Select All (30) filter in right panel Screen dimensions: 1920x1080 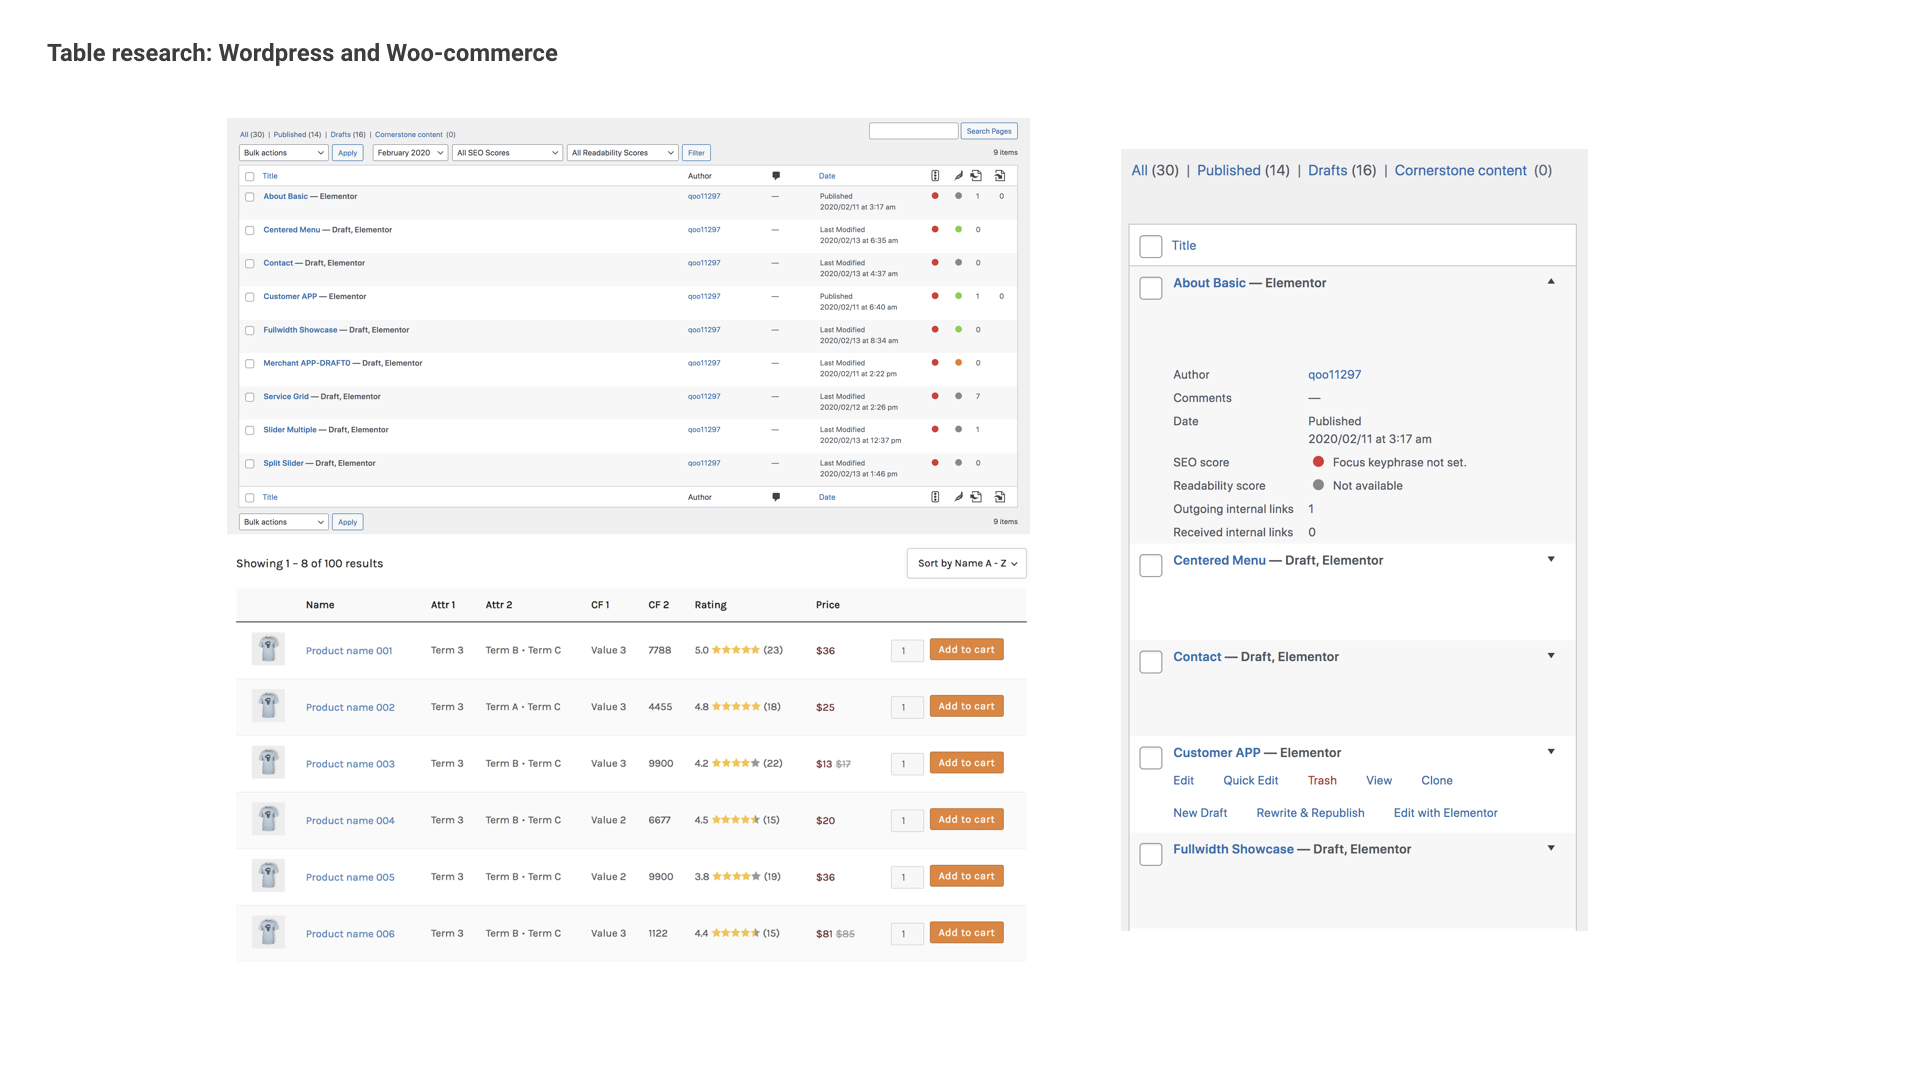[1155, 170]
